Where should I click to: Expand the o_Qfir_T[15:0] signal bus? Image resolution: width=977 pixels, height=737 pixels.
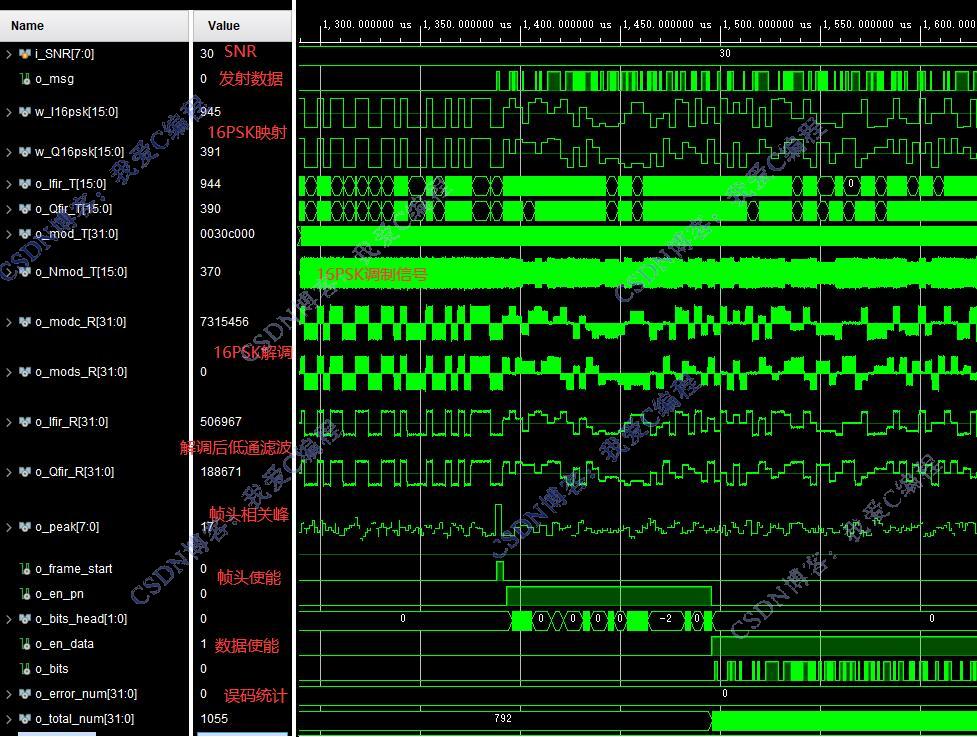(9, 209)
